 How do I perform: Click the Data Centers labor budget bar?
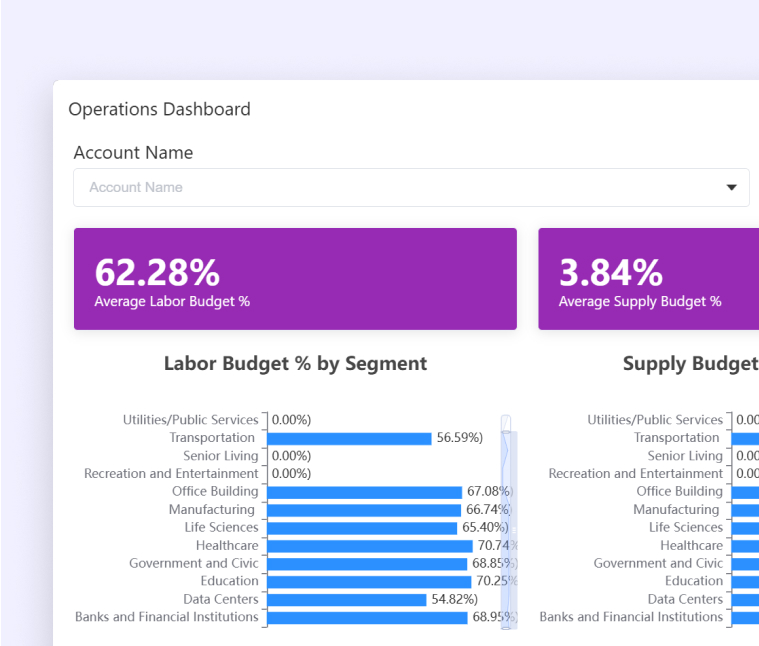click(x=347, y=600)
